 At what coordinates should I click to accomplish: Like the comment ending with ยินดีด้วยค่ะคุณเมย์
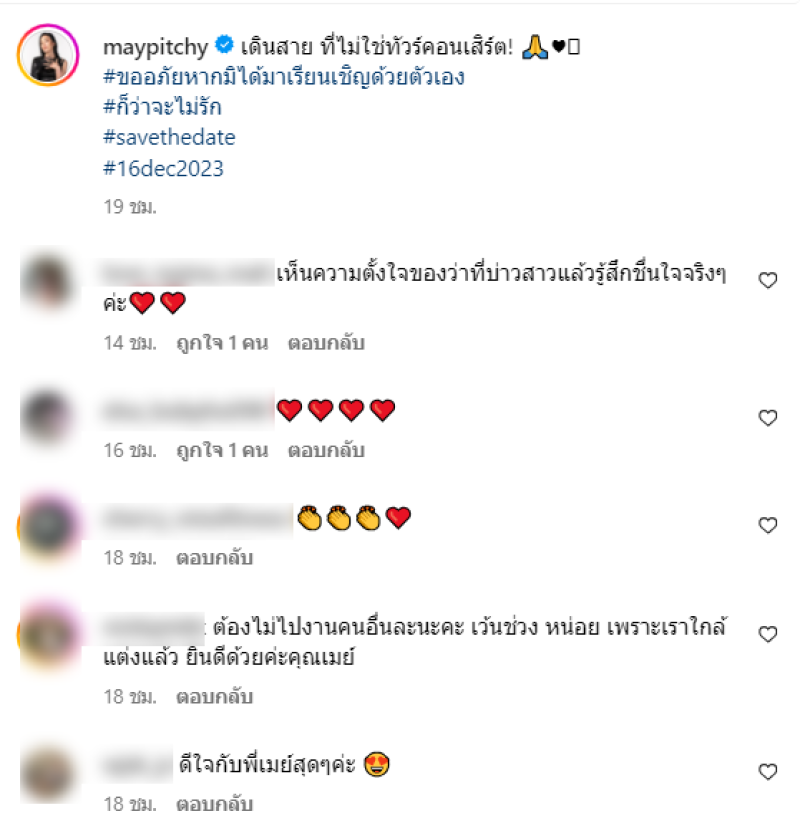[x=768, y=634]
